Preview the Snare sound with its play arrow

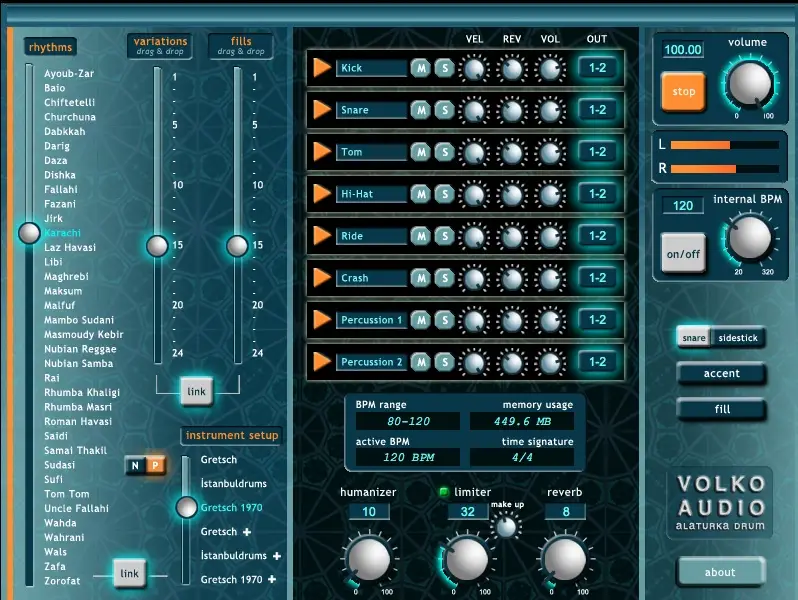click(x=322, y=109)
